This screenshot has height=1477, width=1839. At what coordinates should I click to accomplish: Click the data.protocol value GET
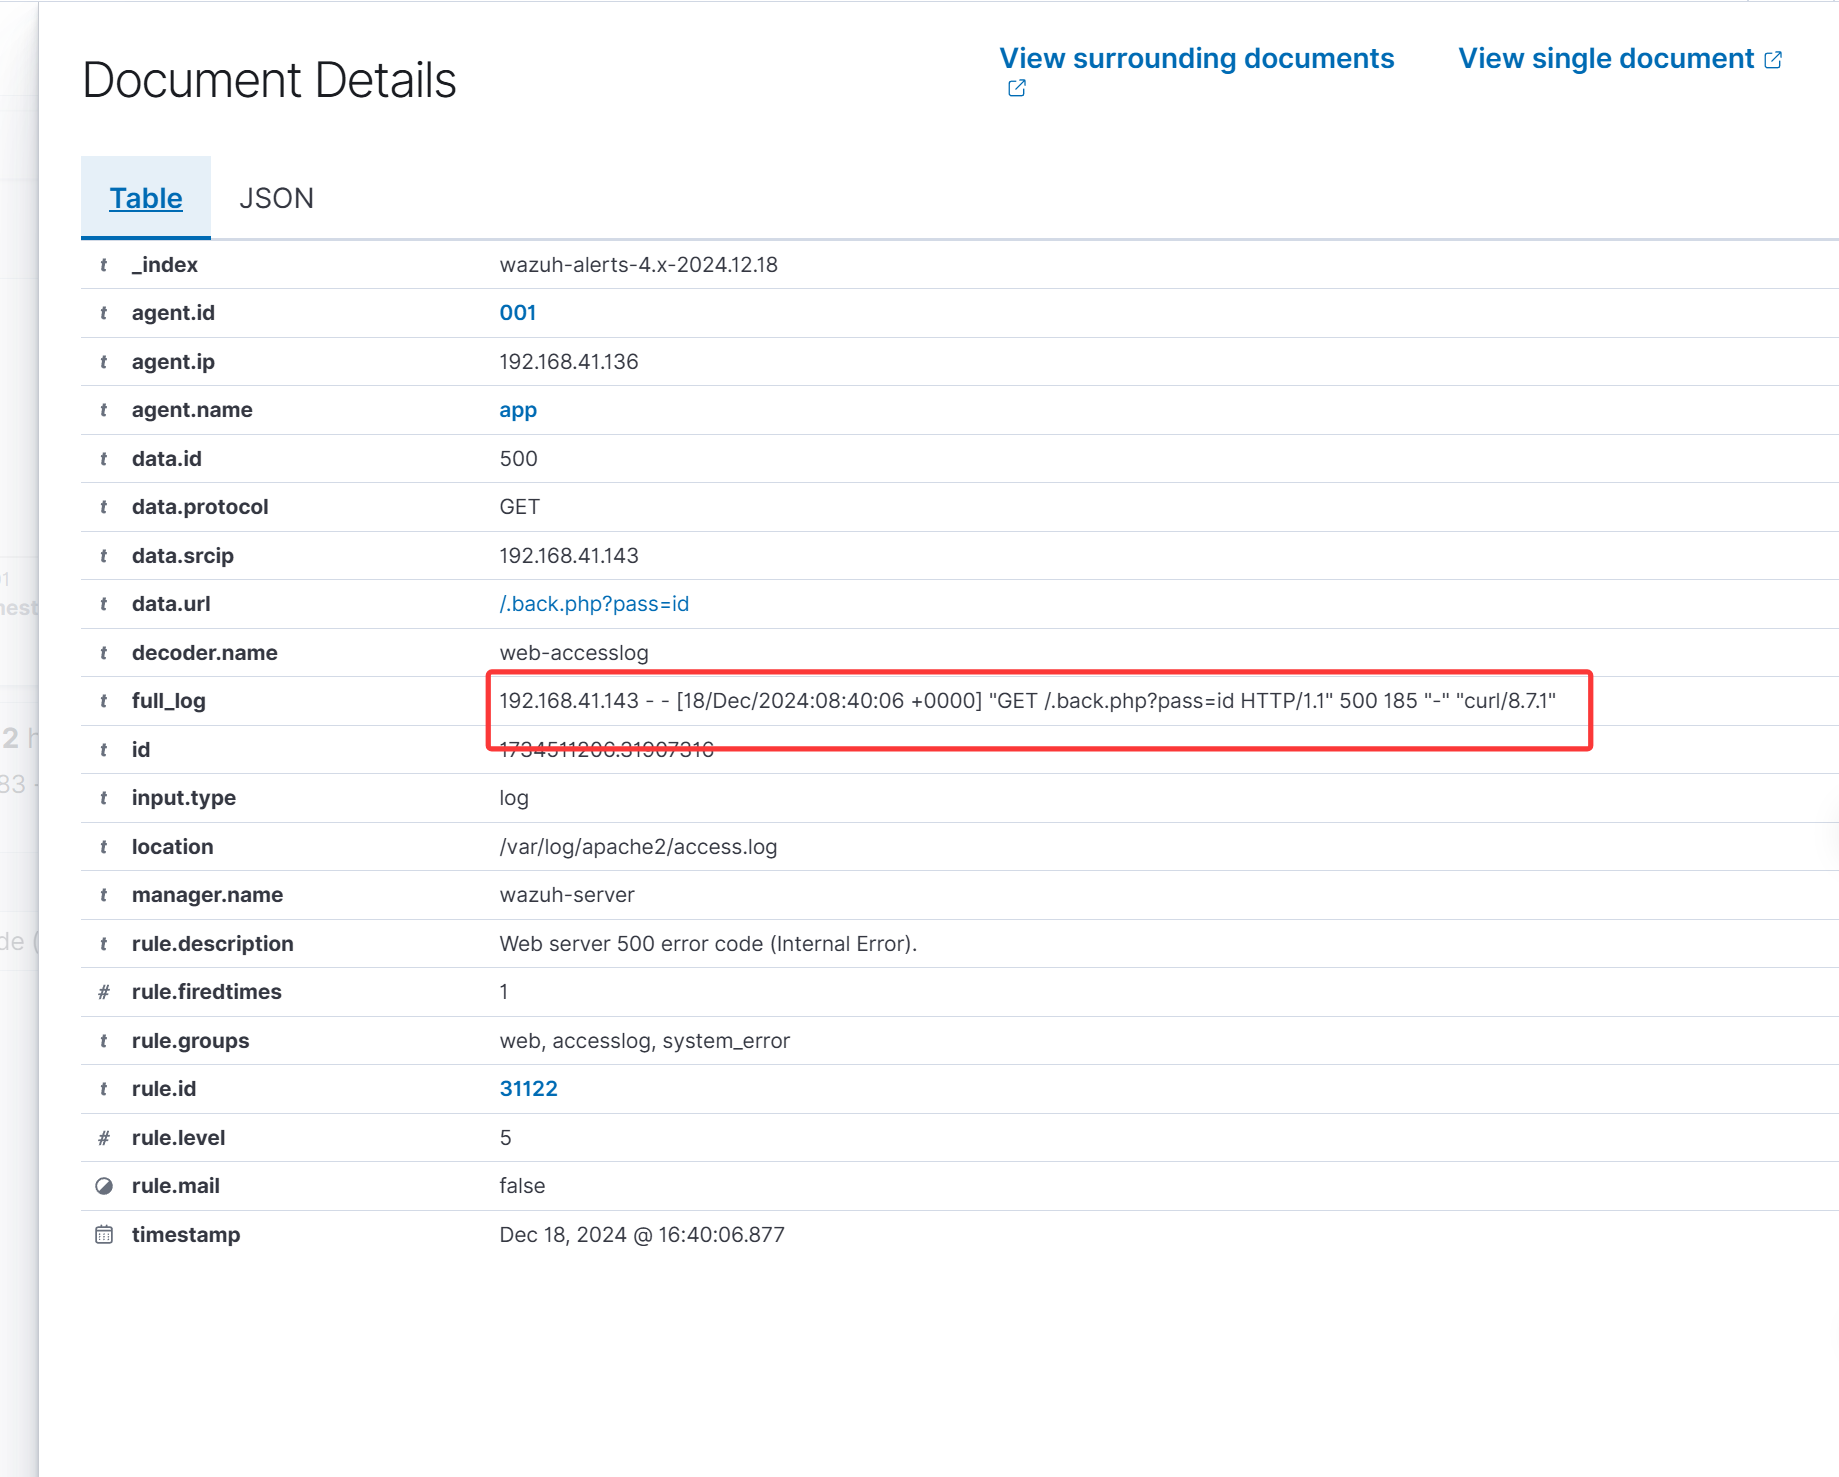pos(519,507)
